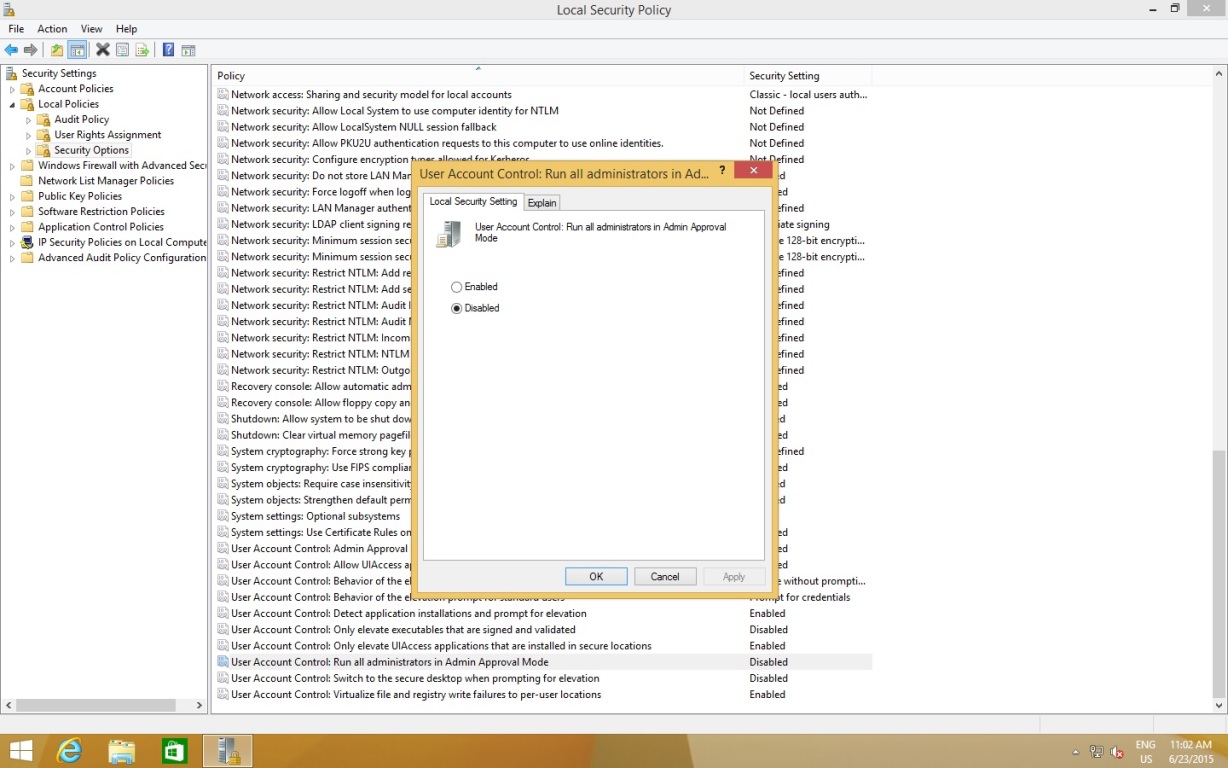1228x768 pixels.
Task: Open the View menu
Action: pos(91,29)
